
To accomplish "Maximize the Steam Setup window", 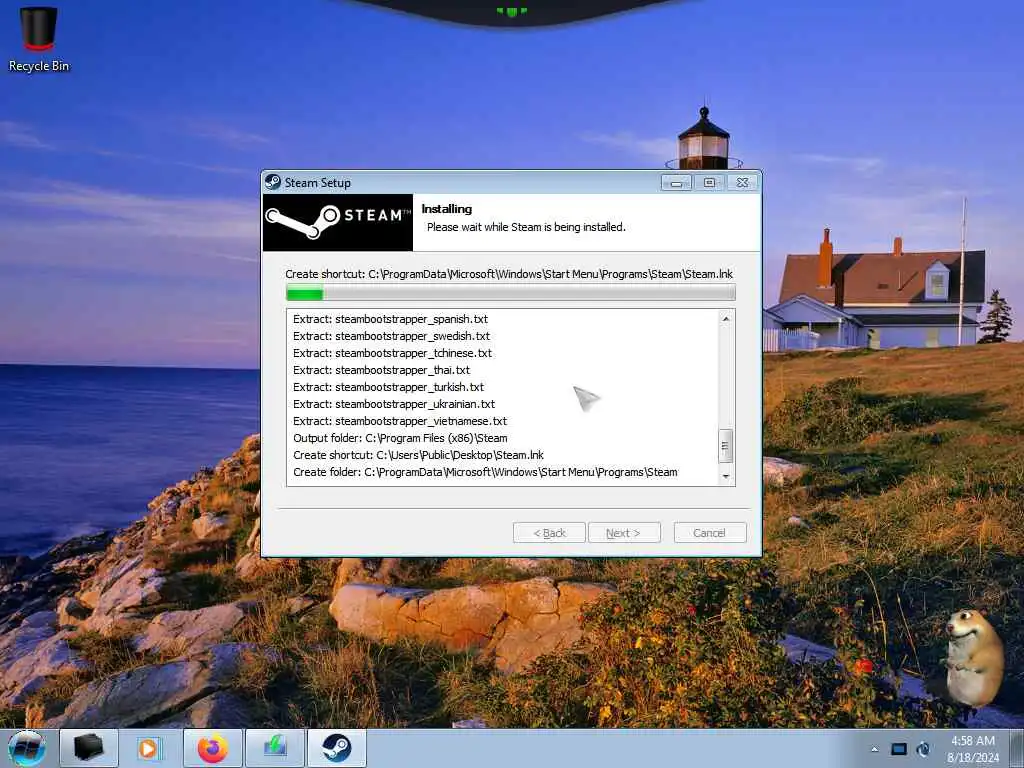I will coord(709,183).
